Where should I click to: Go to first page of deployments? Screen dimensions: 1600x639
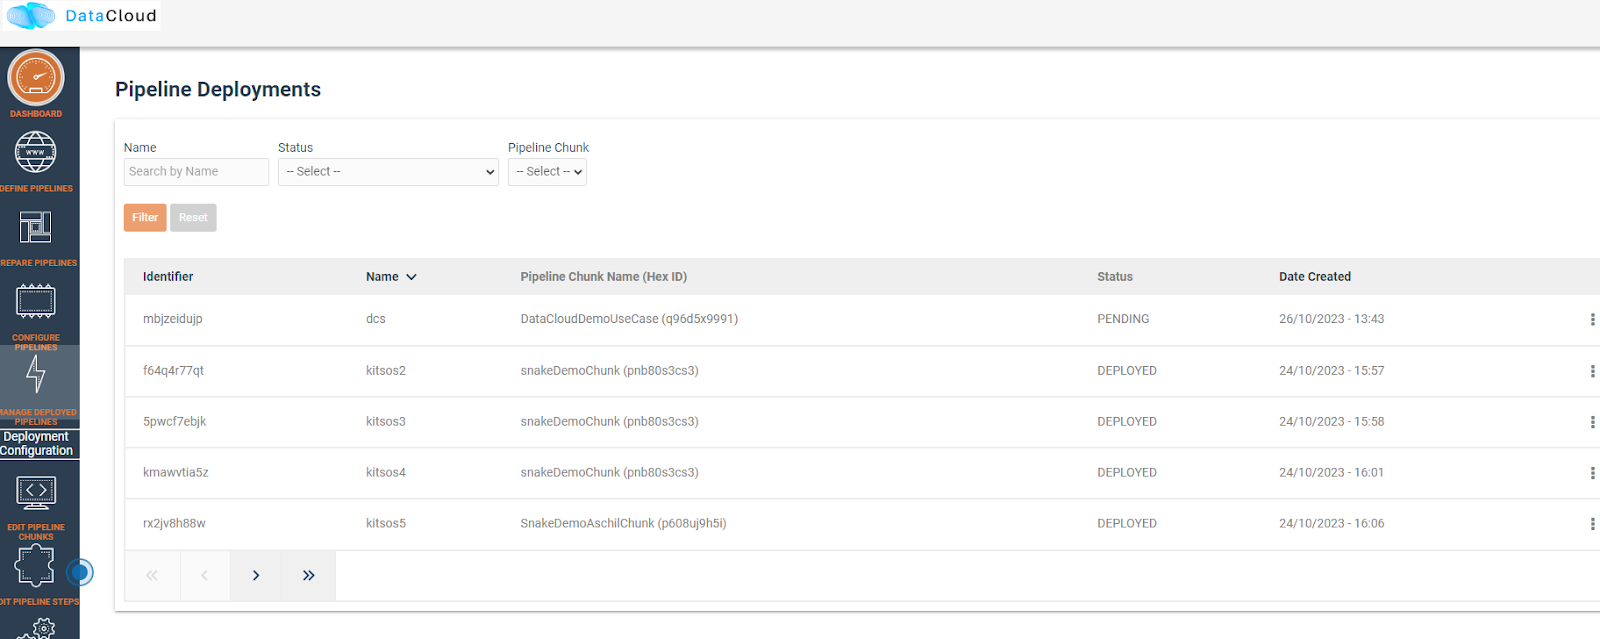[x=152, y=575]
